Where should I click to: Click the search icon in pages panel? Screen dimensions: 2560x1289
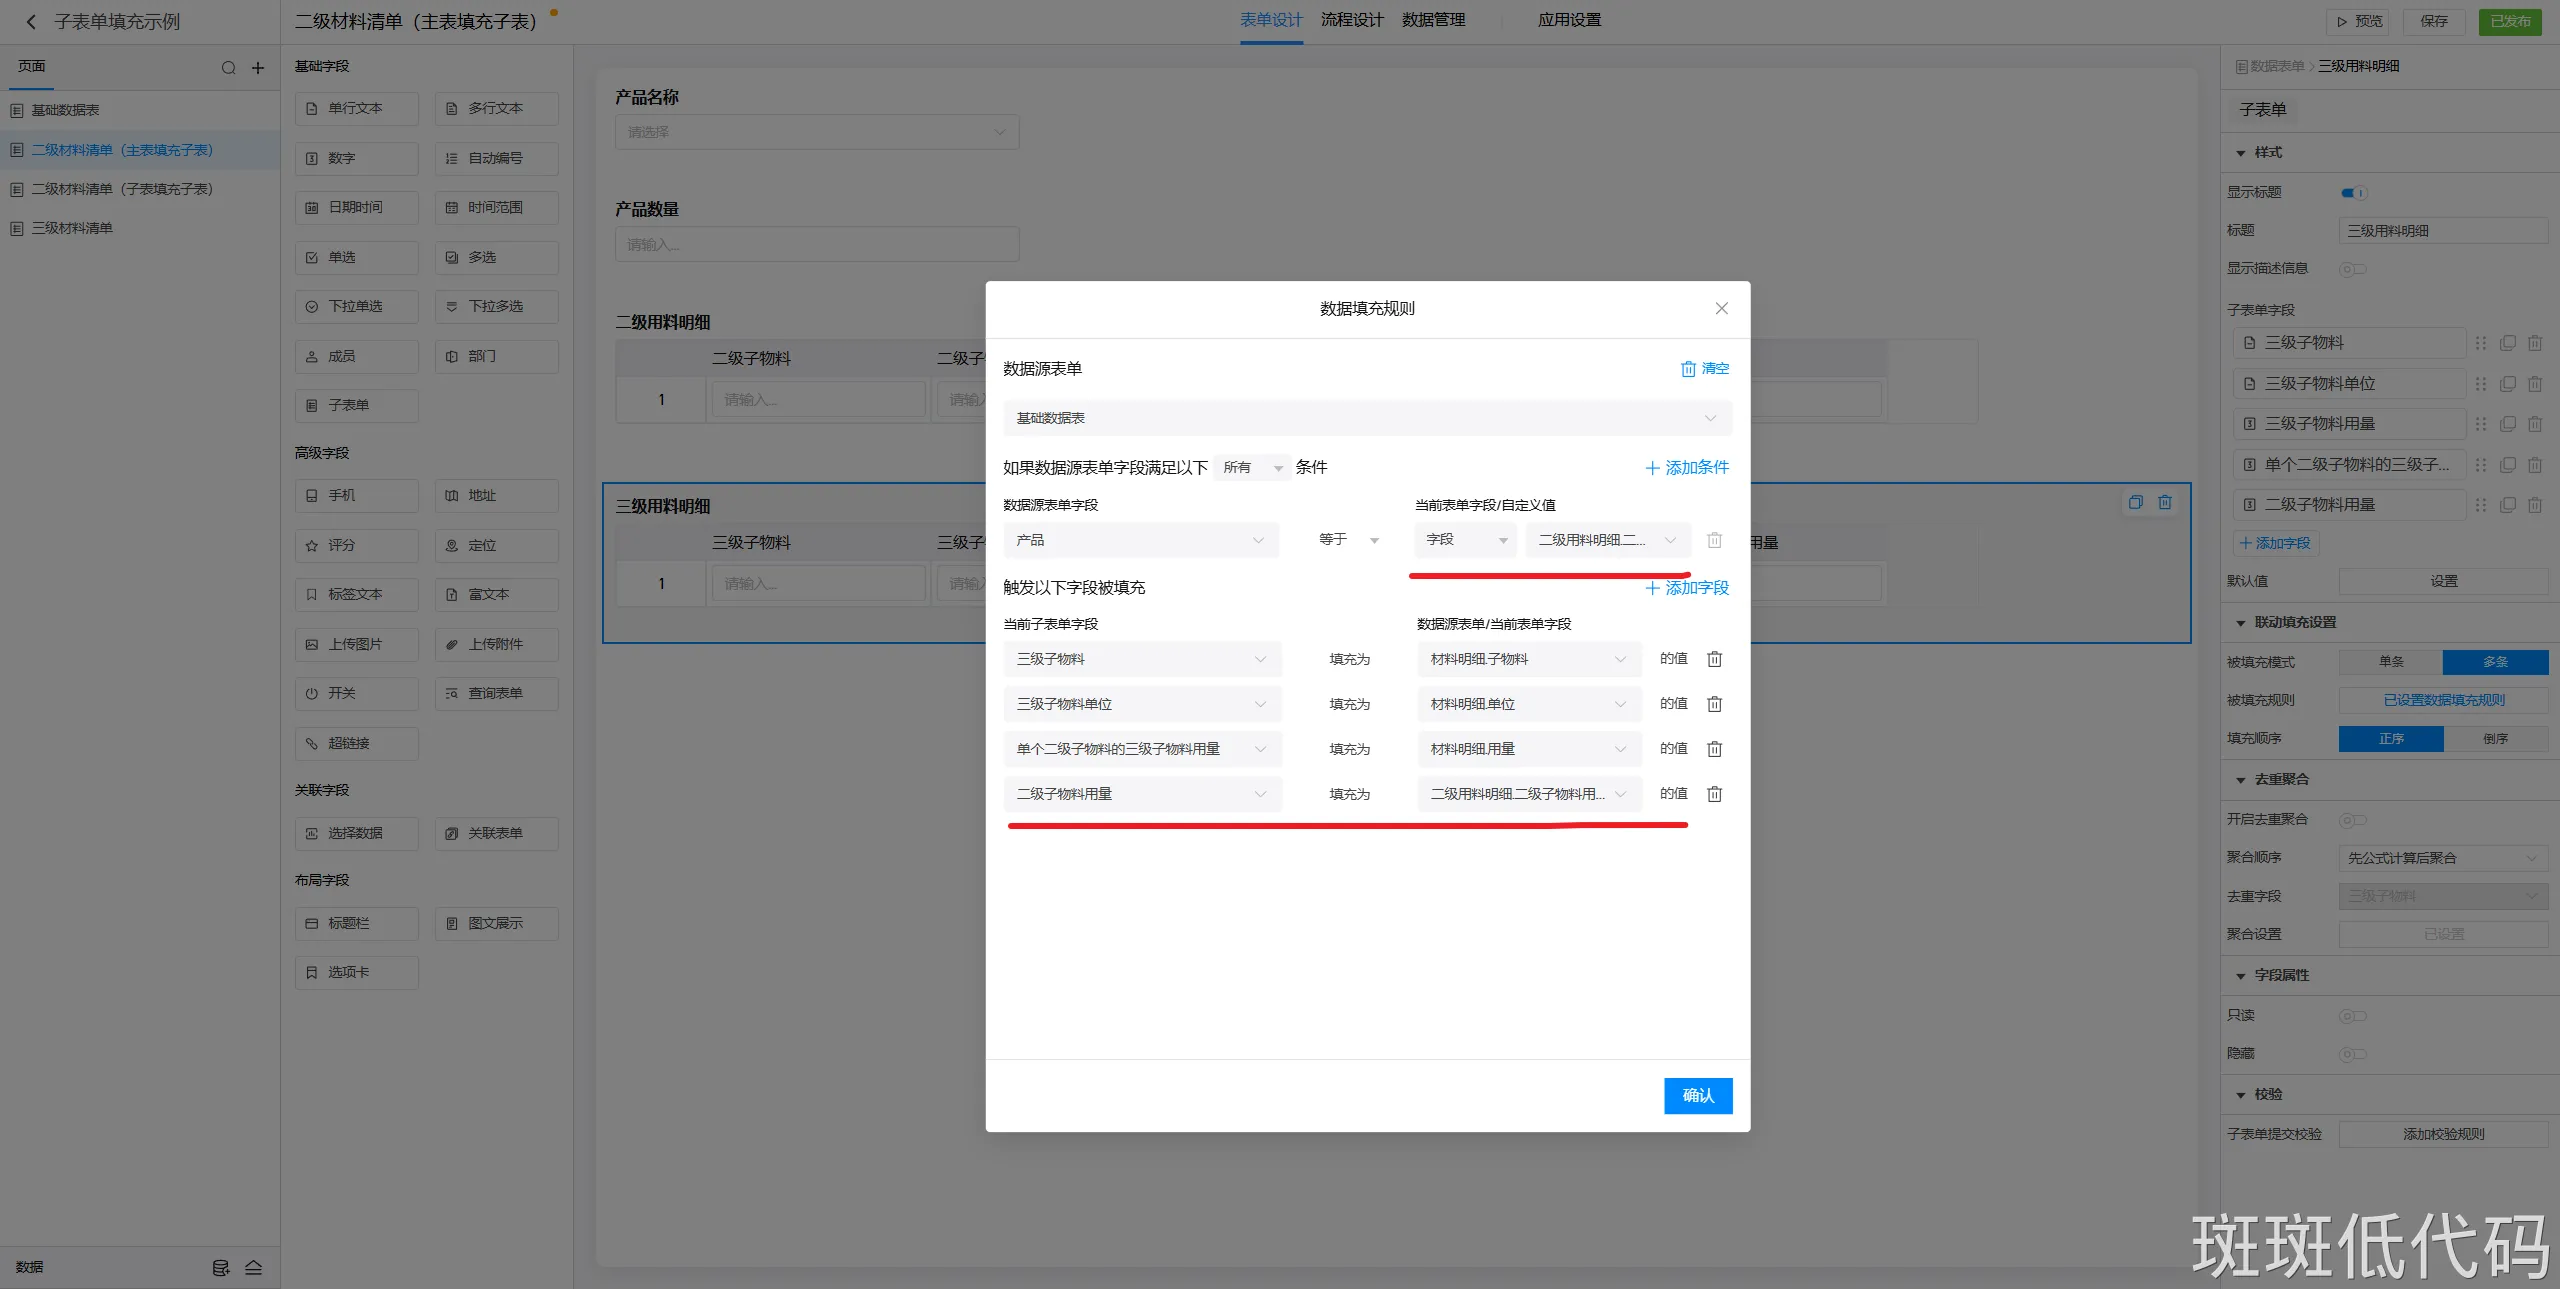pos(229,68)
